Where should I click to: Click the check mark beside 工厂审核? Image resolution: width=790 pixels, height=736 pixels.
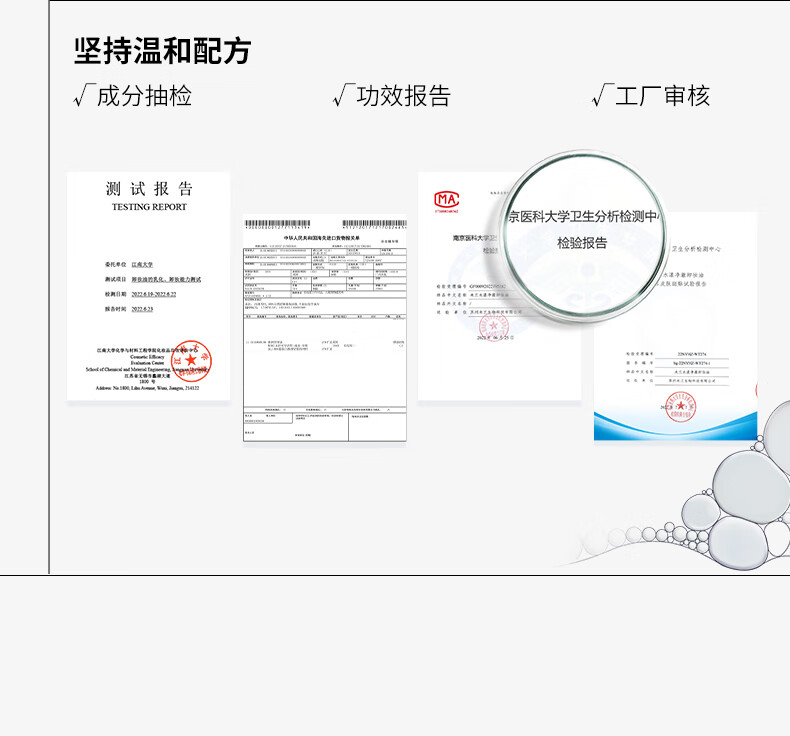[603, 96]
